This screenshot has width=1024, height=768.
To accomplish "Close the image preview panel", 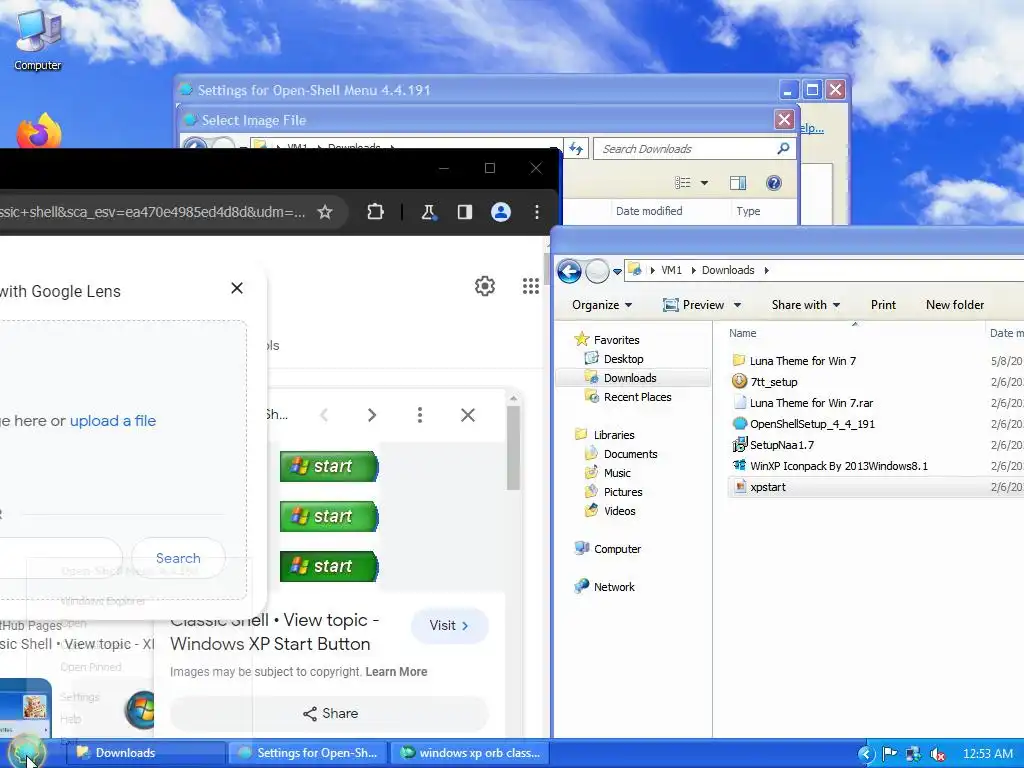I will pyautogui.click(x=468, y=415).
